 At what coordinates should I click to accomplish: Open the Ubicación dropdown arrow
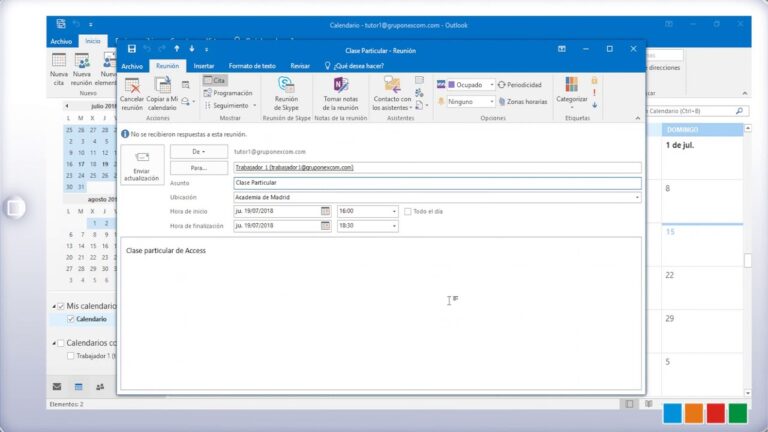click(x=637, y=197)
